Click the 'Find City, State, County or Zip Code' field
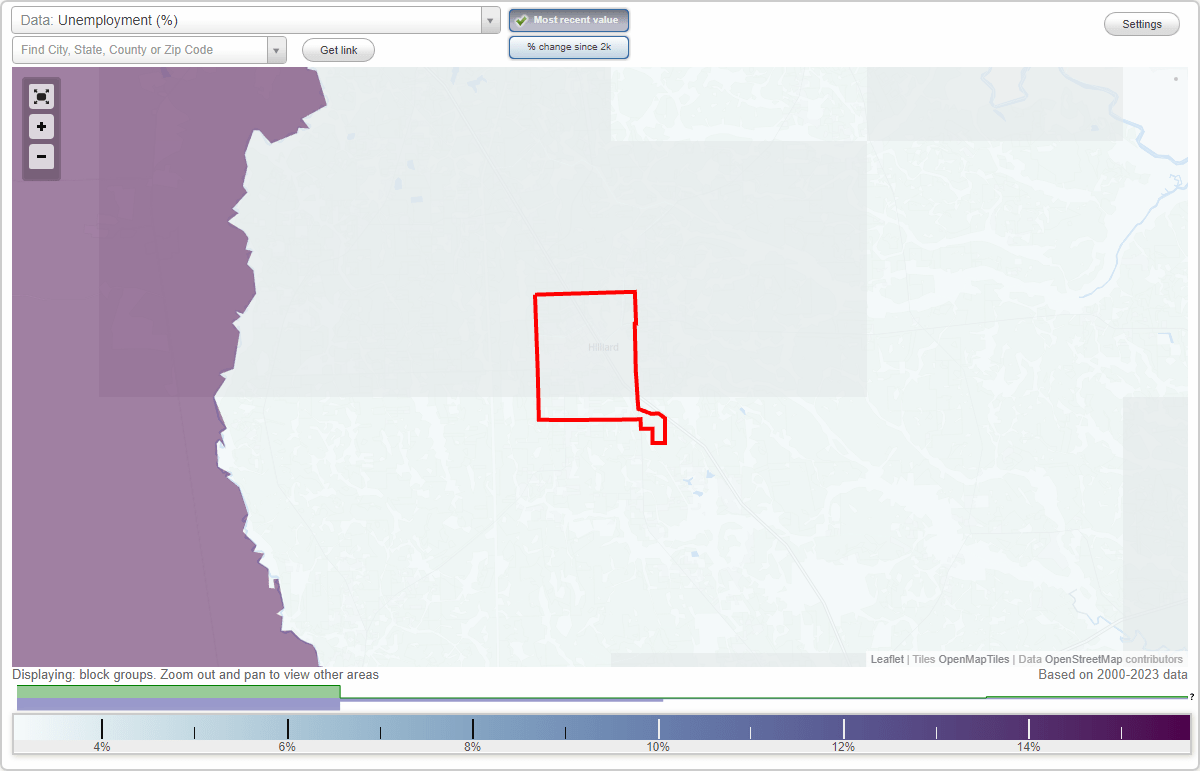The image size is (1200, 771). tap(140, 49)
